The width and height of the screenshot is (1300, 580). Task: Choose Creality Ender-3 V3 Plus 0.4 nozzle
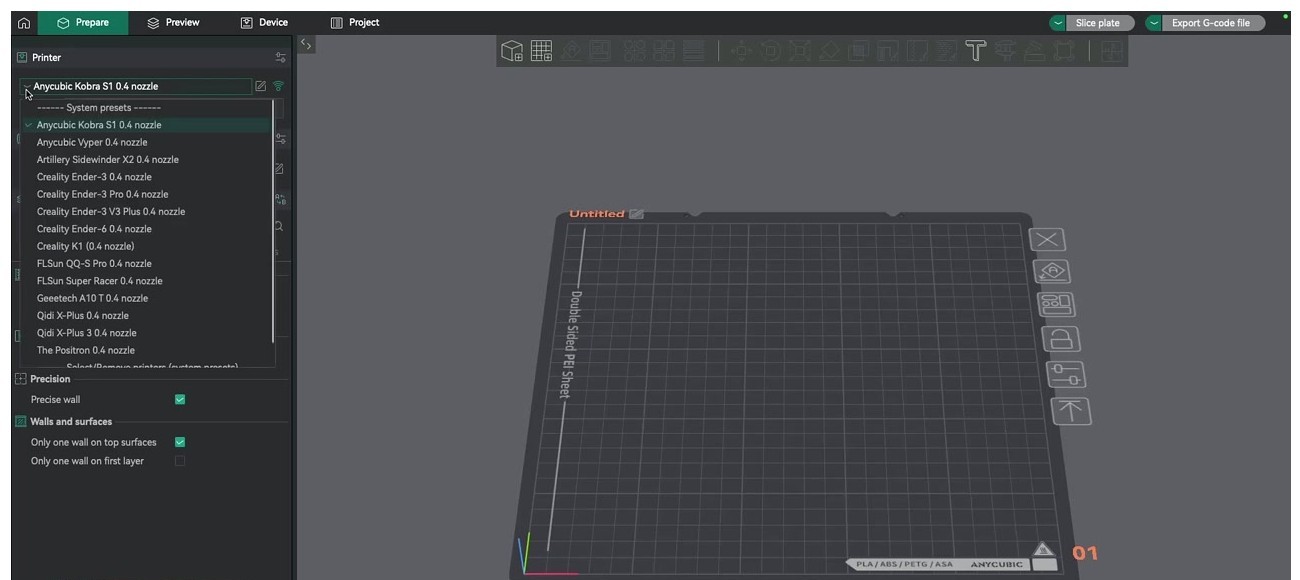(146, 212)
